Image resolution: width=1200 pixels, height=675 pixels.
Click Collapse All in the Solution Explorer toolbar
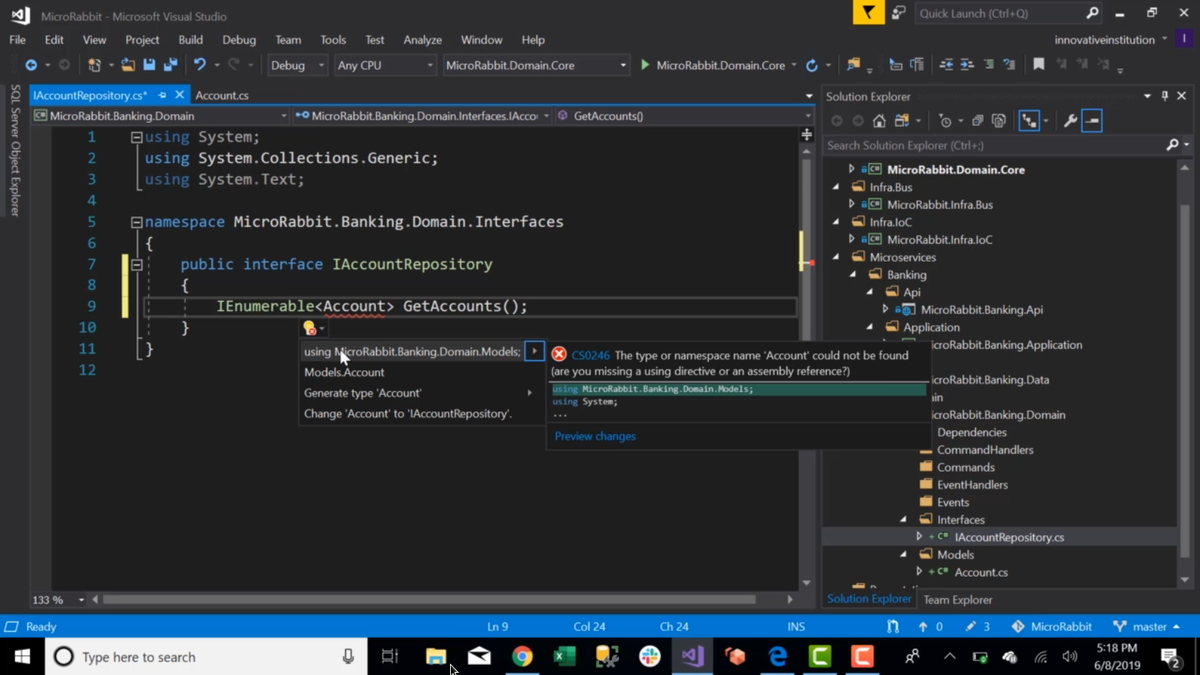click(x=978, y=121)
